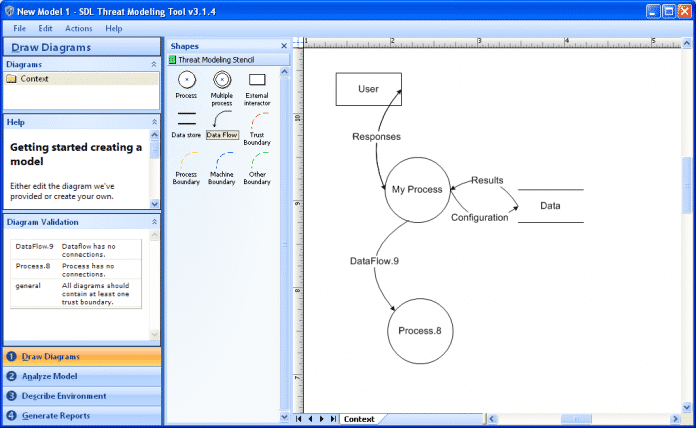Go to previous diagram page arrow
This screenshot has height=428, width=696.
coord(310,419)
